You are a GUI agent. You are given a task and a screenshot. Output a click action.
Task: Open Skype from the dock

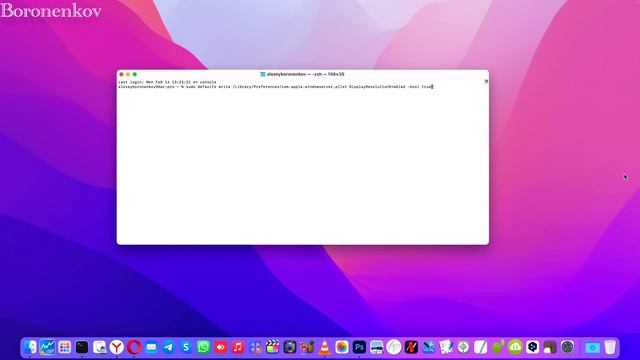pyautogui.click(x=186, y=347)
